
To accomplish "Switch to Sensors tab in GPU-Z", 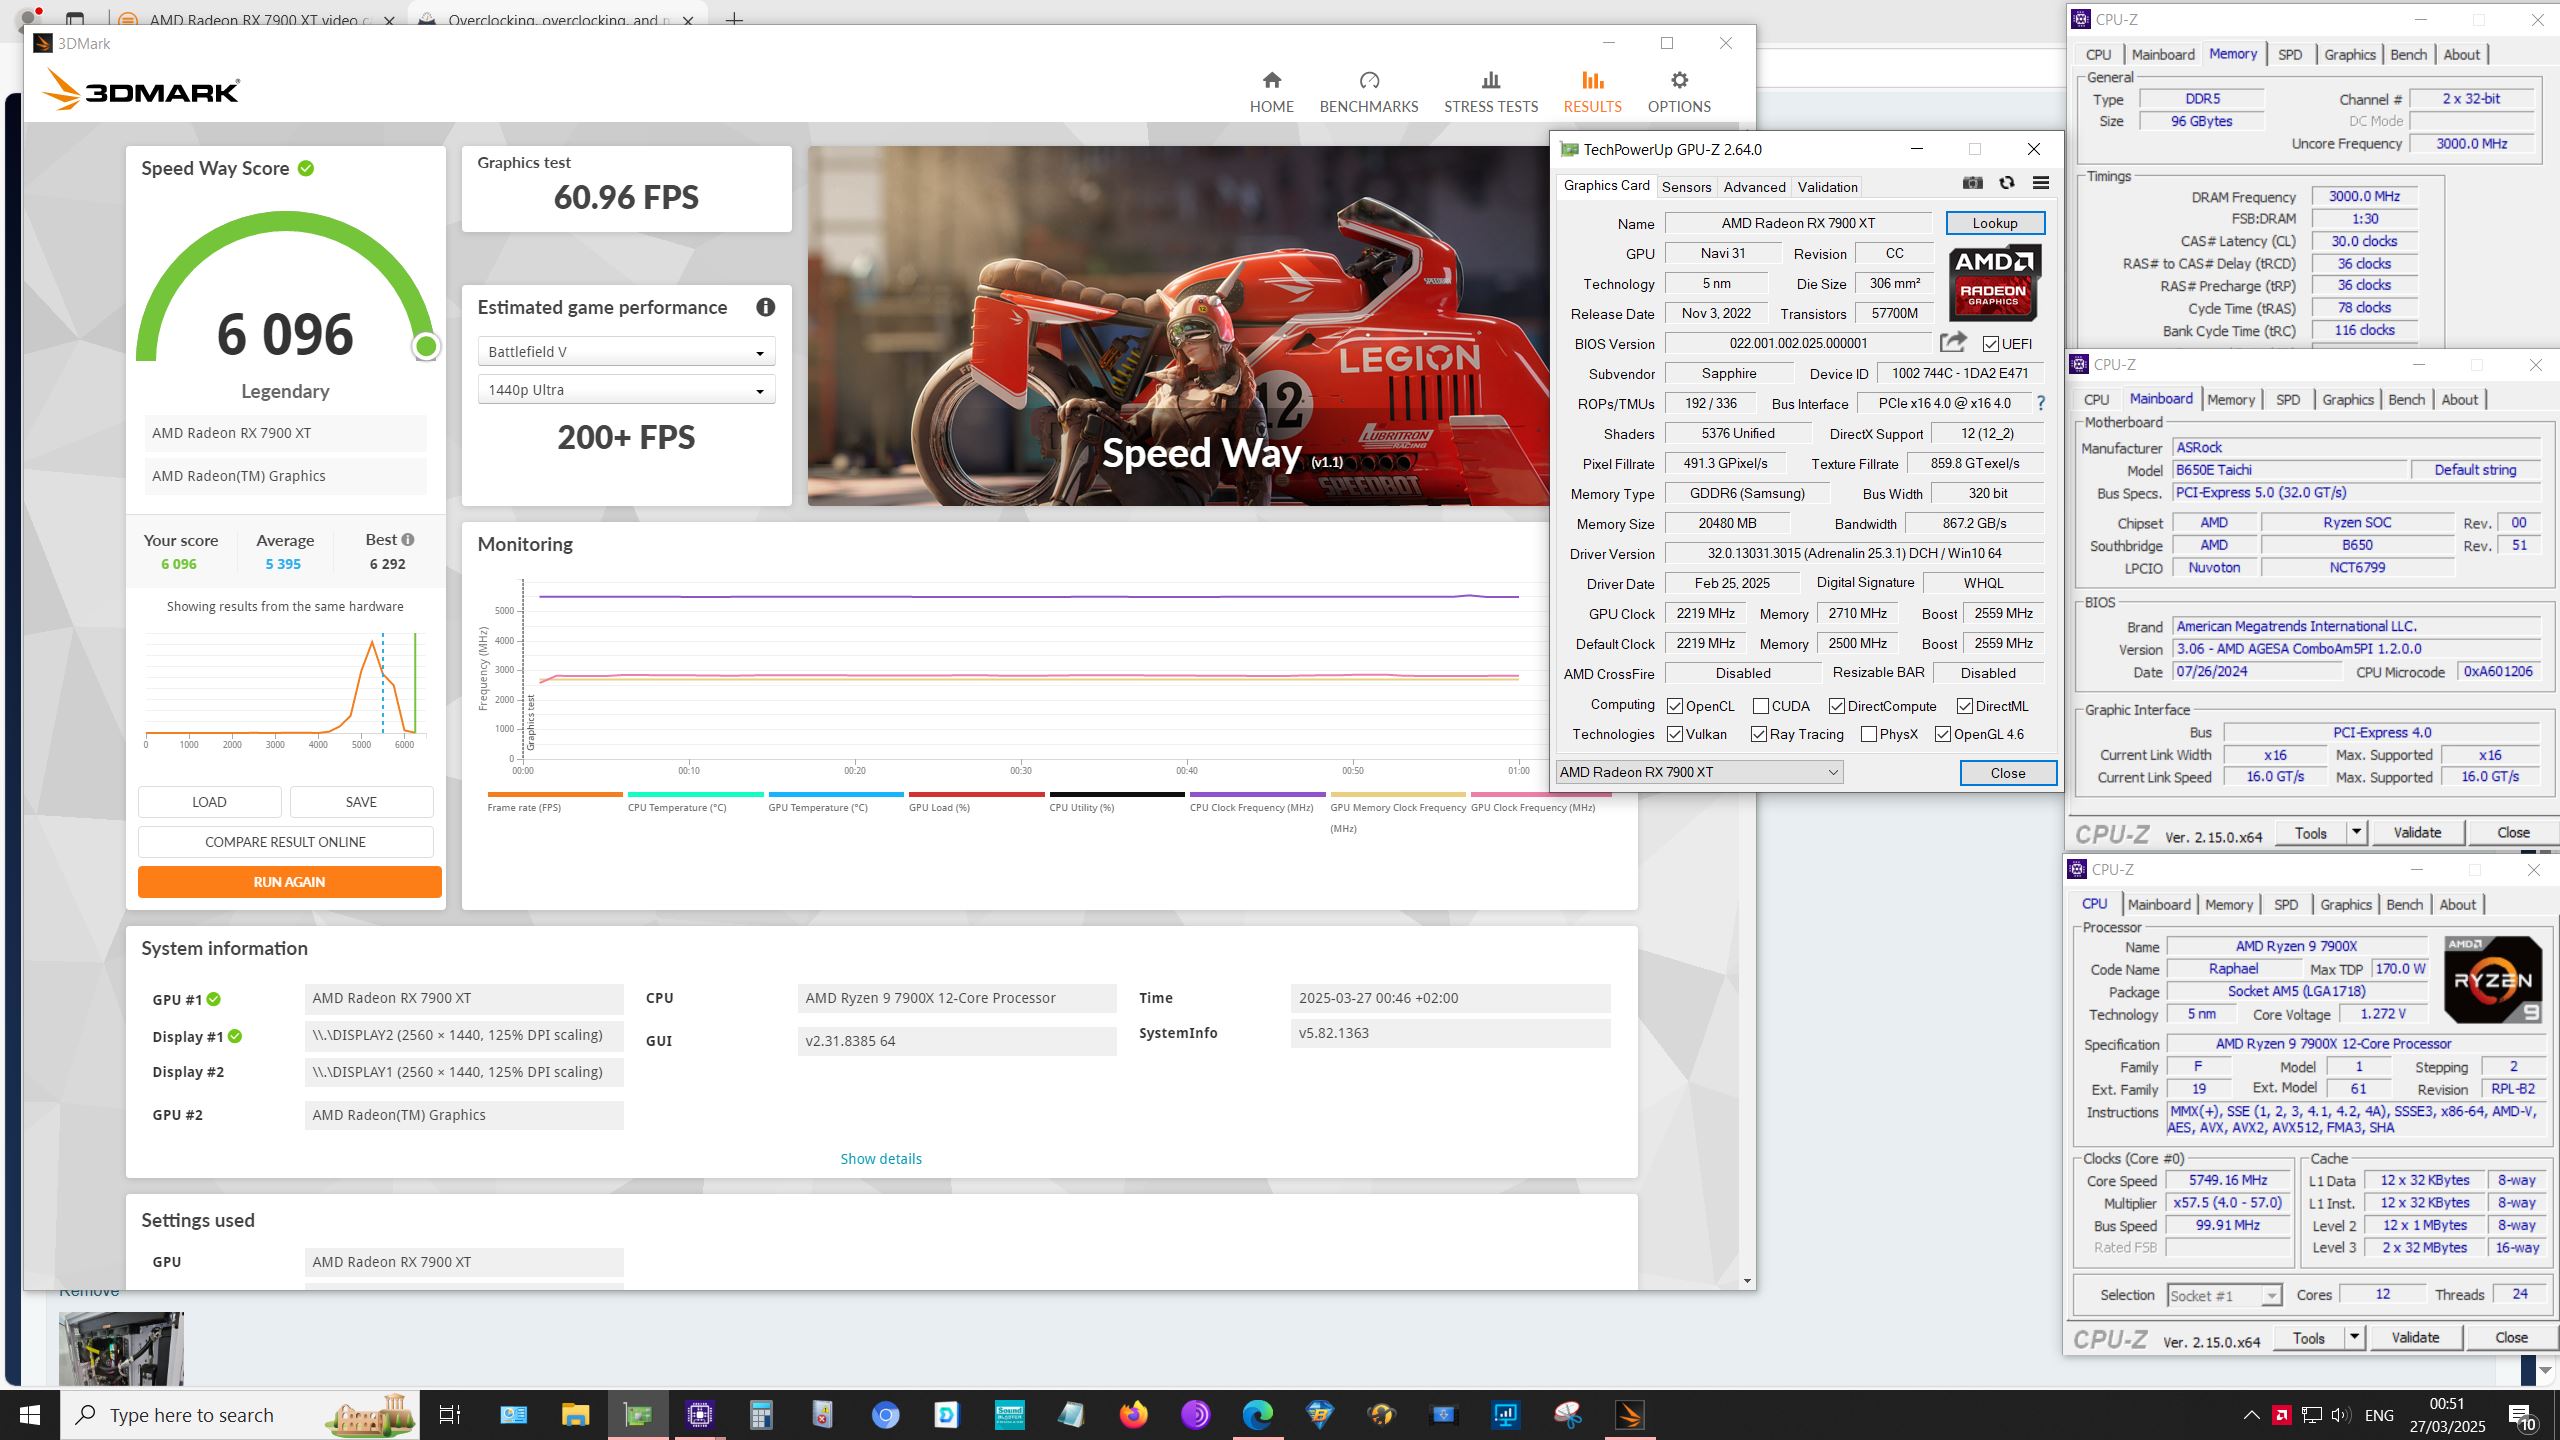I will (x=1686, y=187).
